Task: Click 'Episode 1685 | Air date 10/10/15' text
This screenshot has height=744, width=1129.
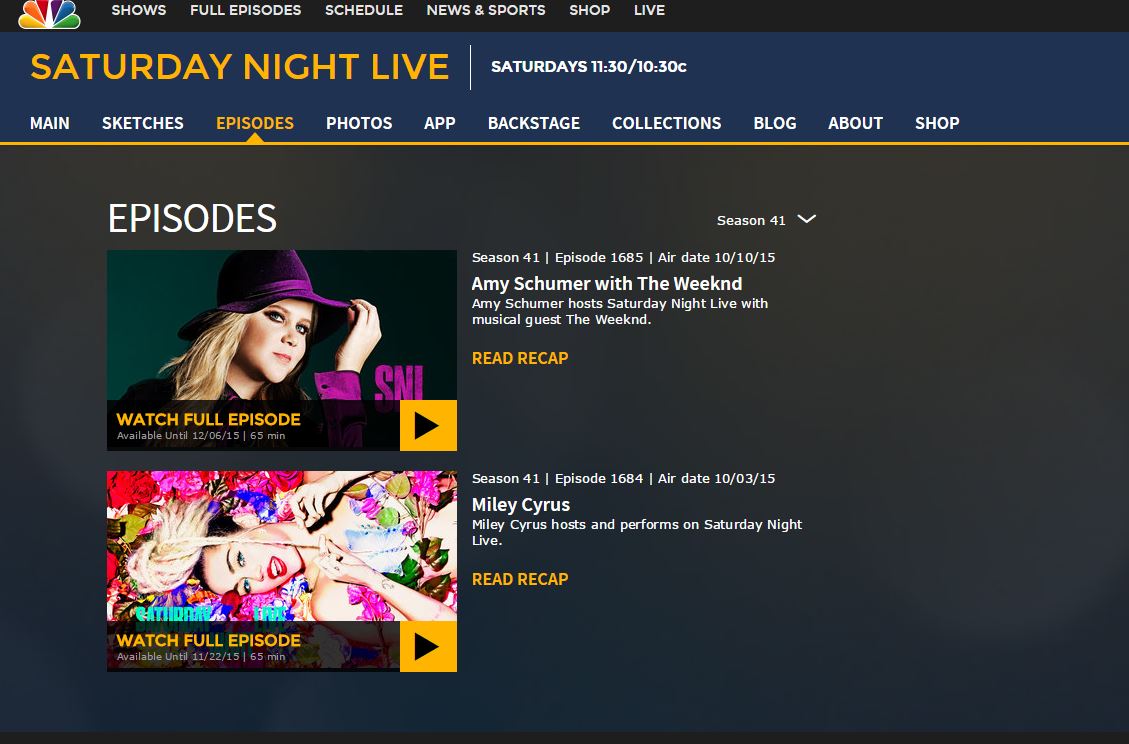Action: coord(665,258)
